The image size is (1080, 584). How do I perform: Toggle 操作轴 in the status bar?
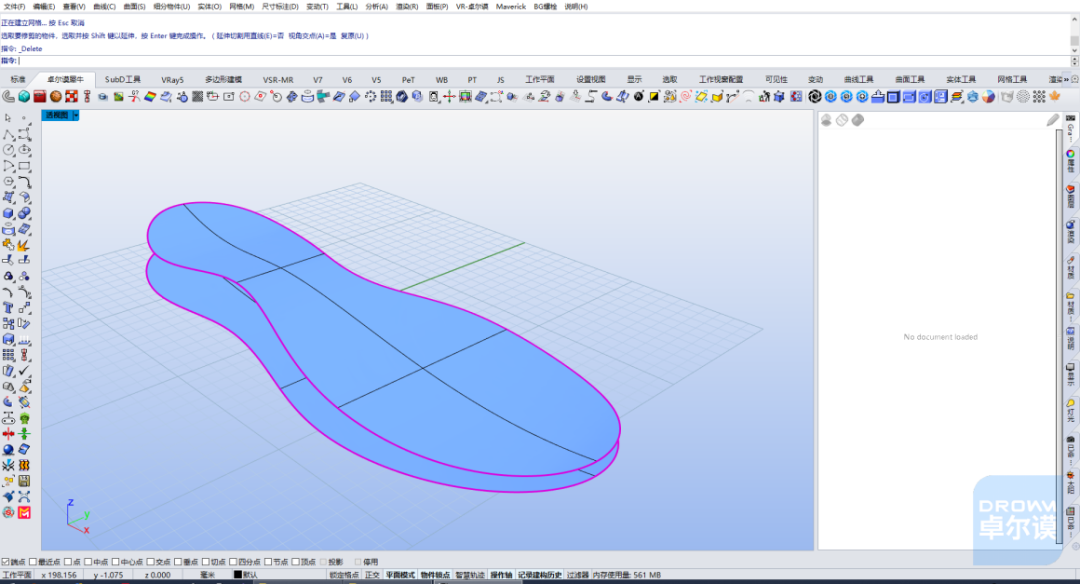coord(501,574)
